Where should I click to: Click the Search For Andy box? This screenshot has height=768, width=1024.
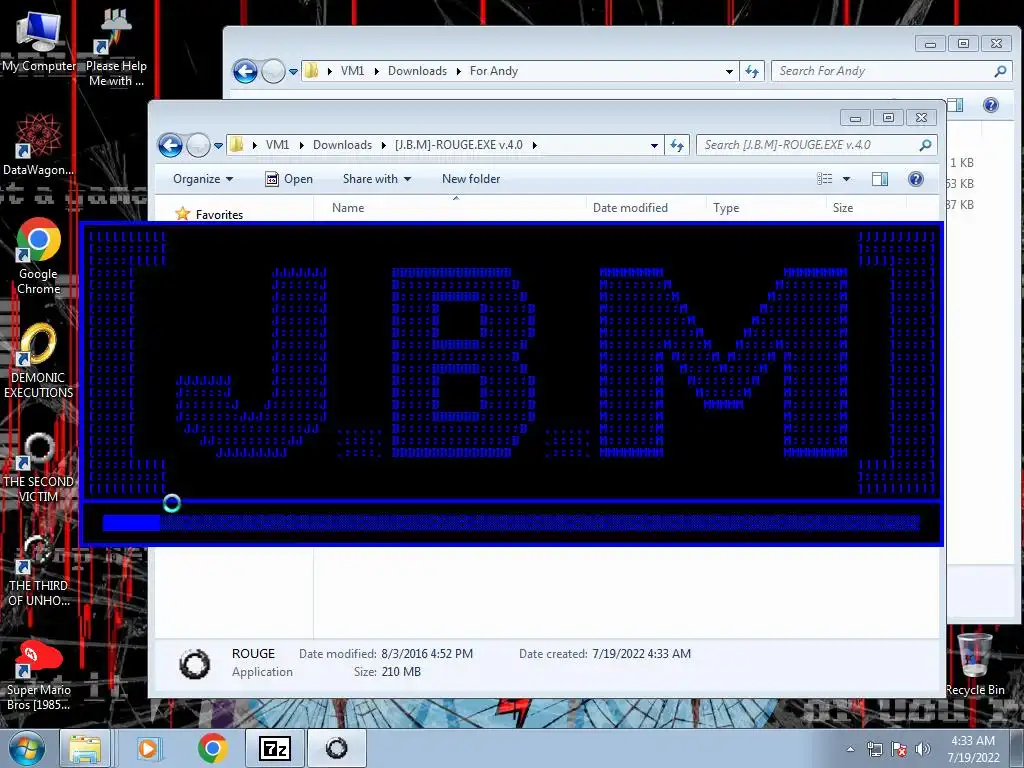tap(892, 71)
